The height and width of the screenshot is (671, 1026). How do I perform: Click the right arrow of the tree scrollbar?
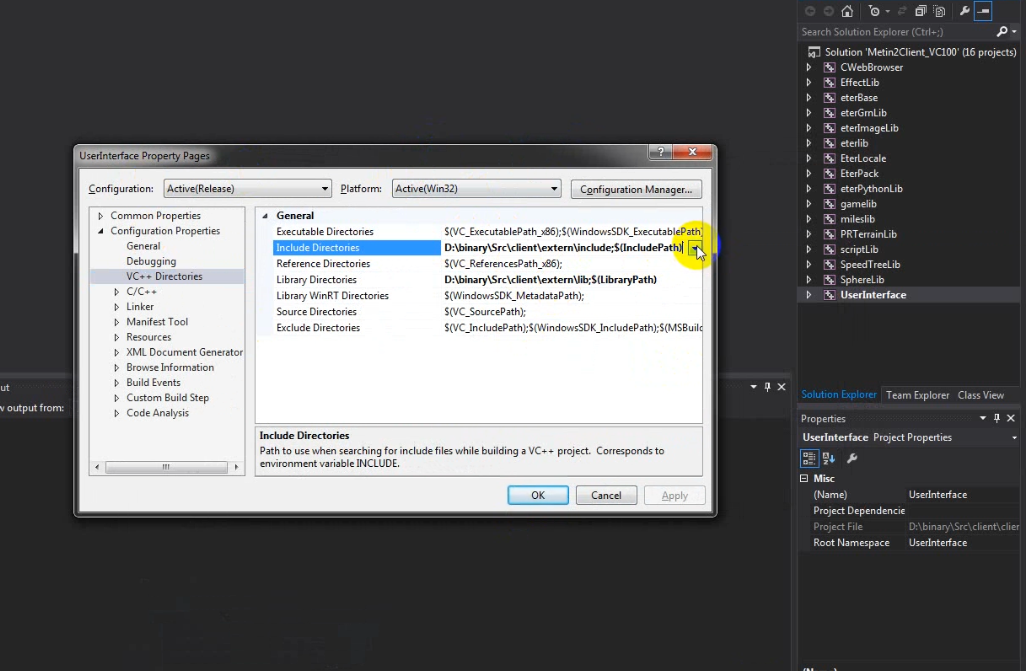236,467
